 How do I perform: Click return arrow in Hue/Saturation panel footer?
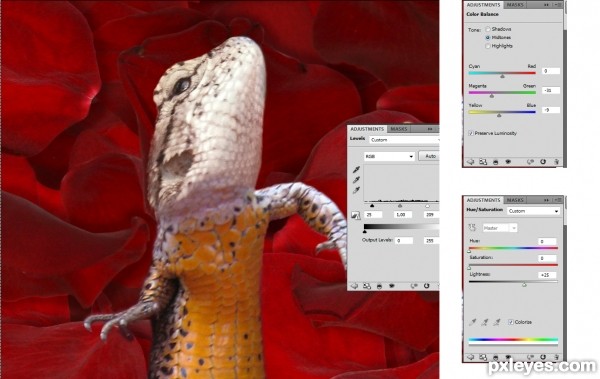(471, 357)
